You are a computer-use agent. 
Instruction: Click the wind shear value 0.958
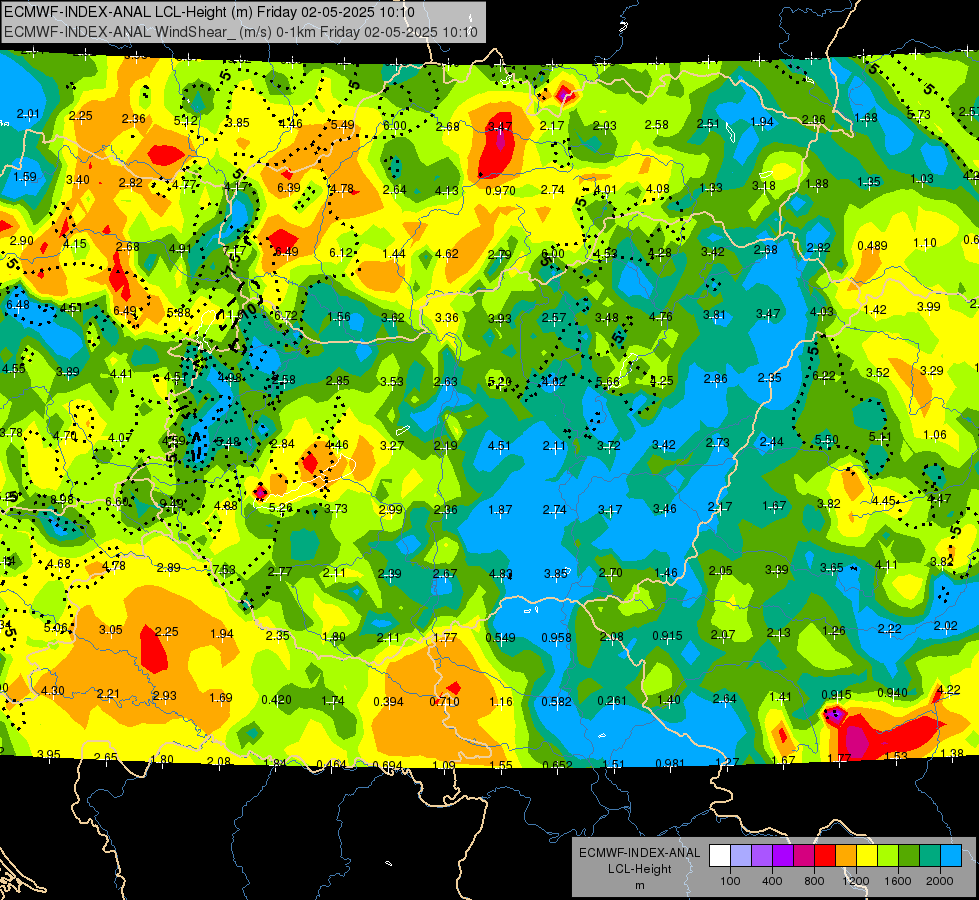(556, 638)
